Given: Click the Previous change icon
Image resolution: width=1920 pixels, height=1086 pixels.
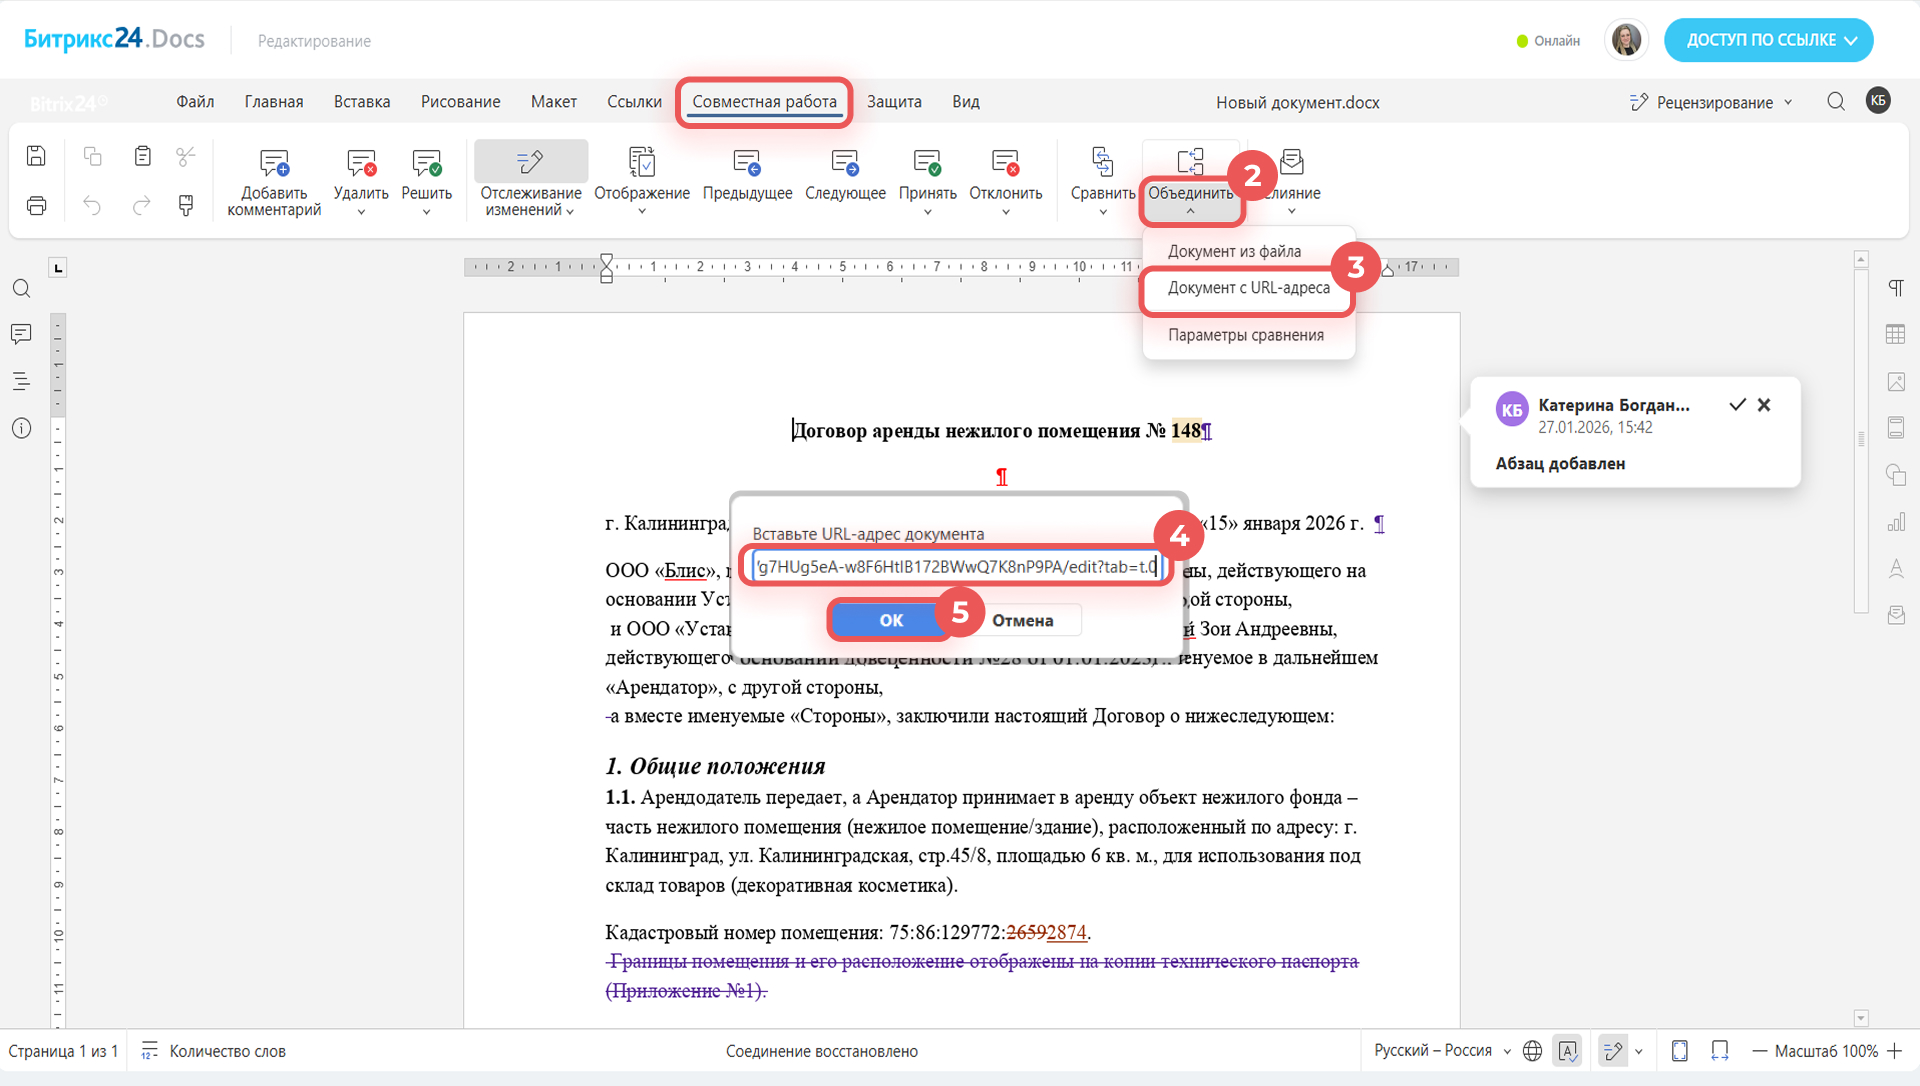Looking at the screenshot, I should click(746, 163).
